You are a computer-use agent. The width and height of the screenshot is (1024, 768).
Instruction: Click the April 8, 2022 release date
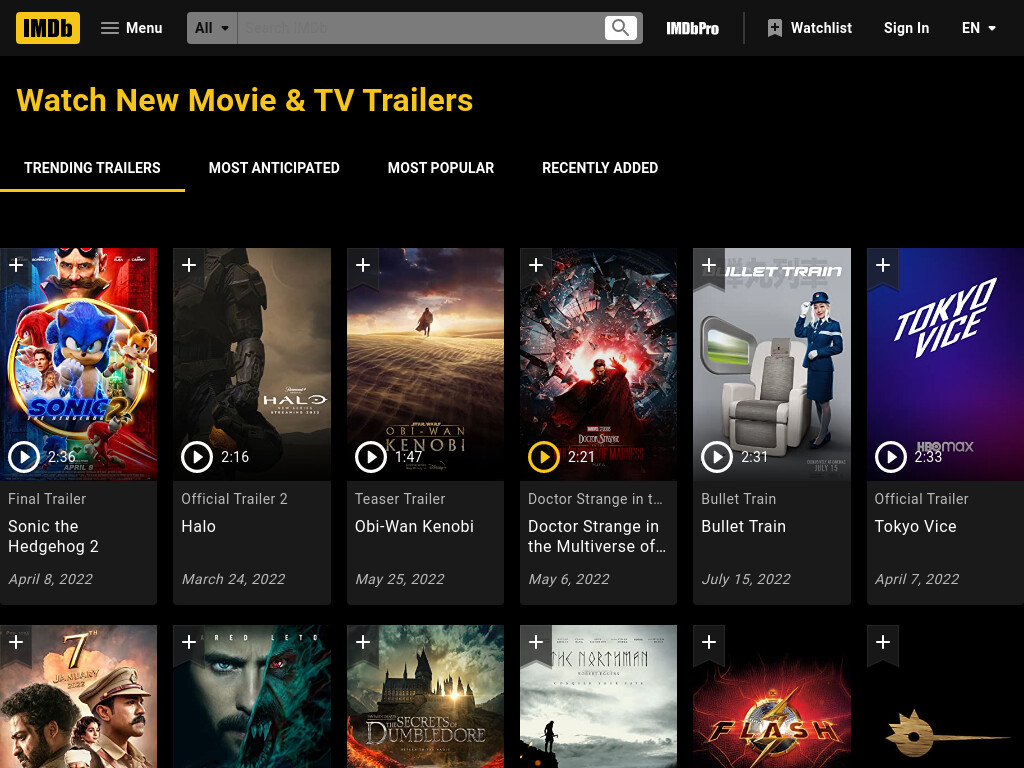tap(50, 579)
